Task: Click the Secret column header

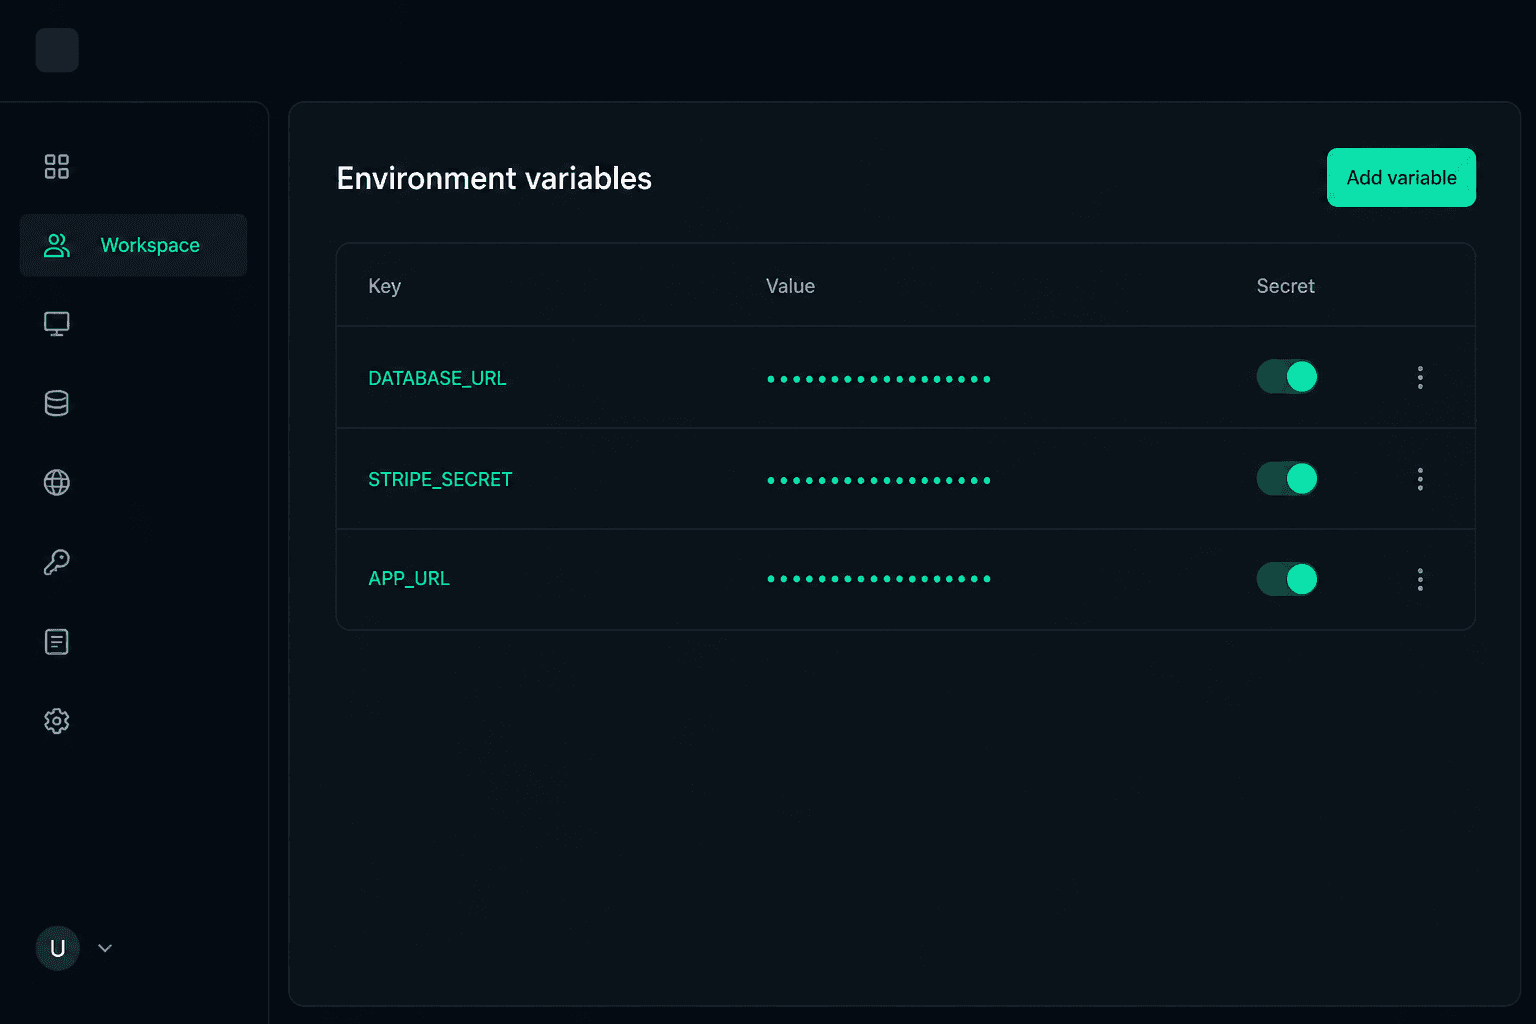Action: pyautogui.click(x=1286, y=286)
